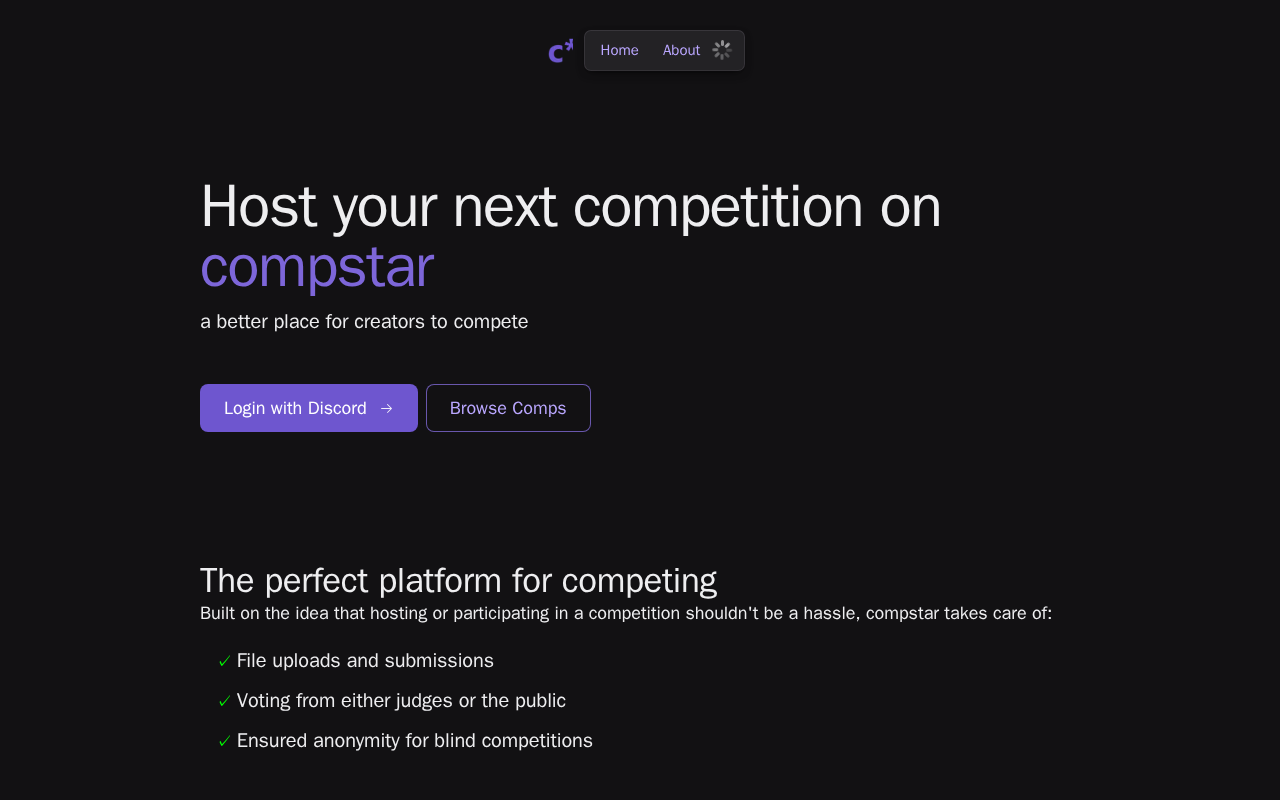Click the large purple 'compstar' word
This screenshot has width=1280, height=800.
[x=316, y=267]
